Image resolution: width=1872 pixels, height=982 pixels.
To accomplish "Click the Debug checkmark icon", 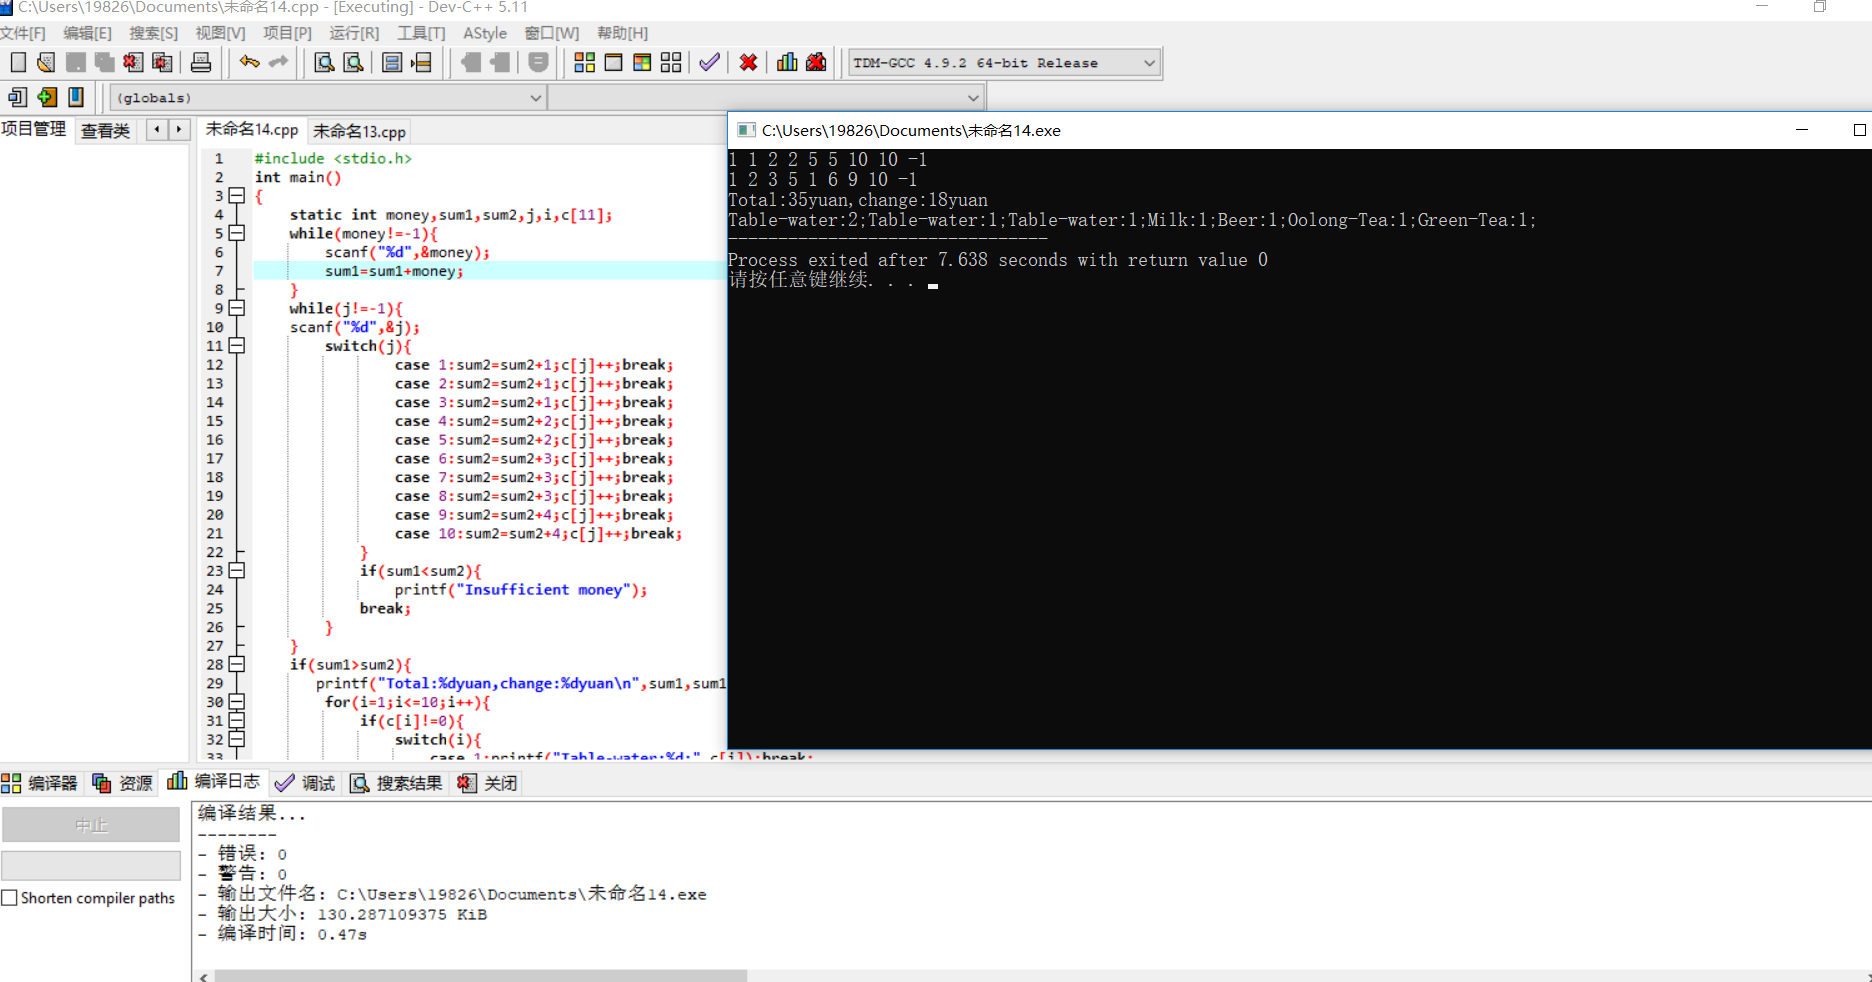I will tap(709, 62).
